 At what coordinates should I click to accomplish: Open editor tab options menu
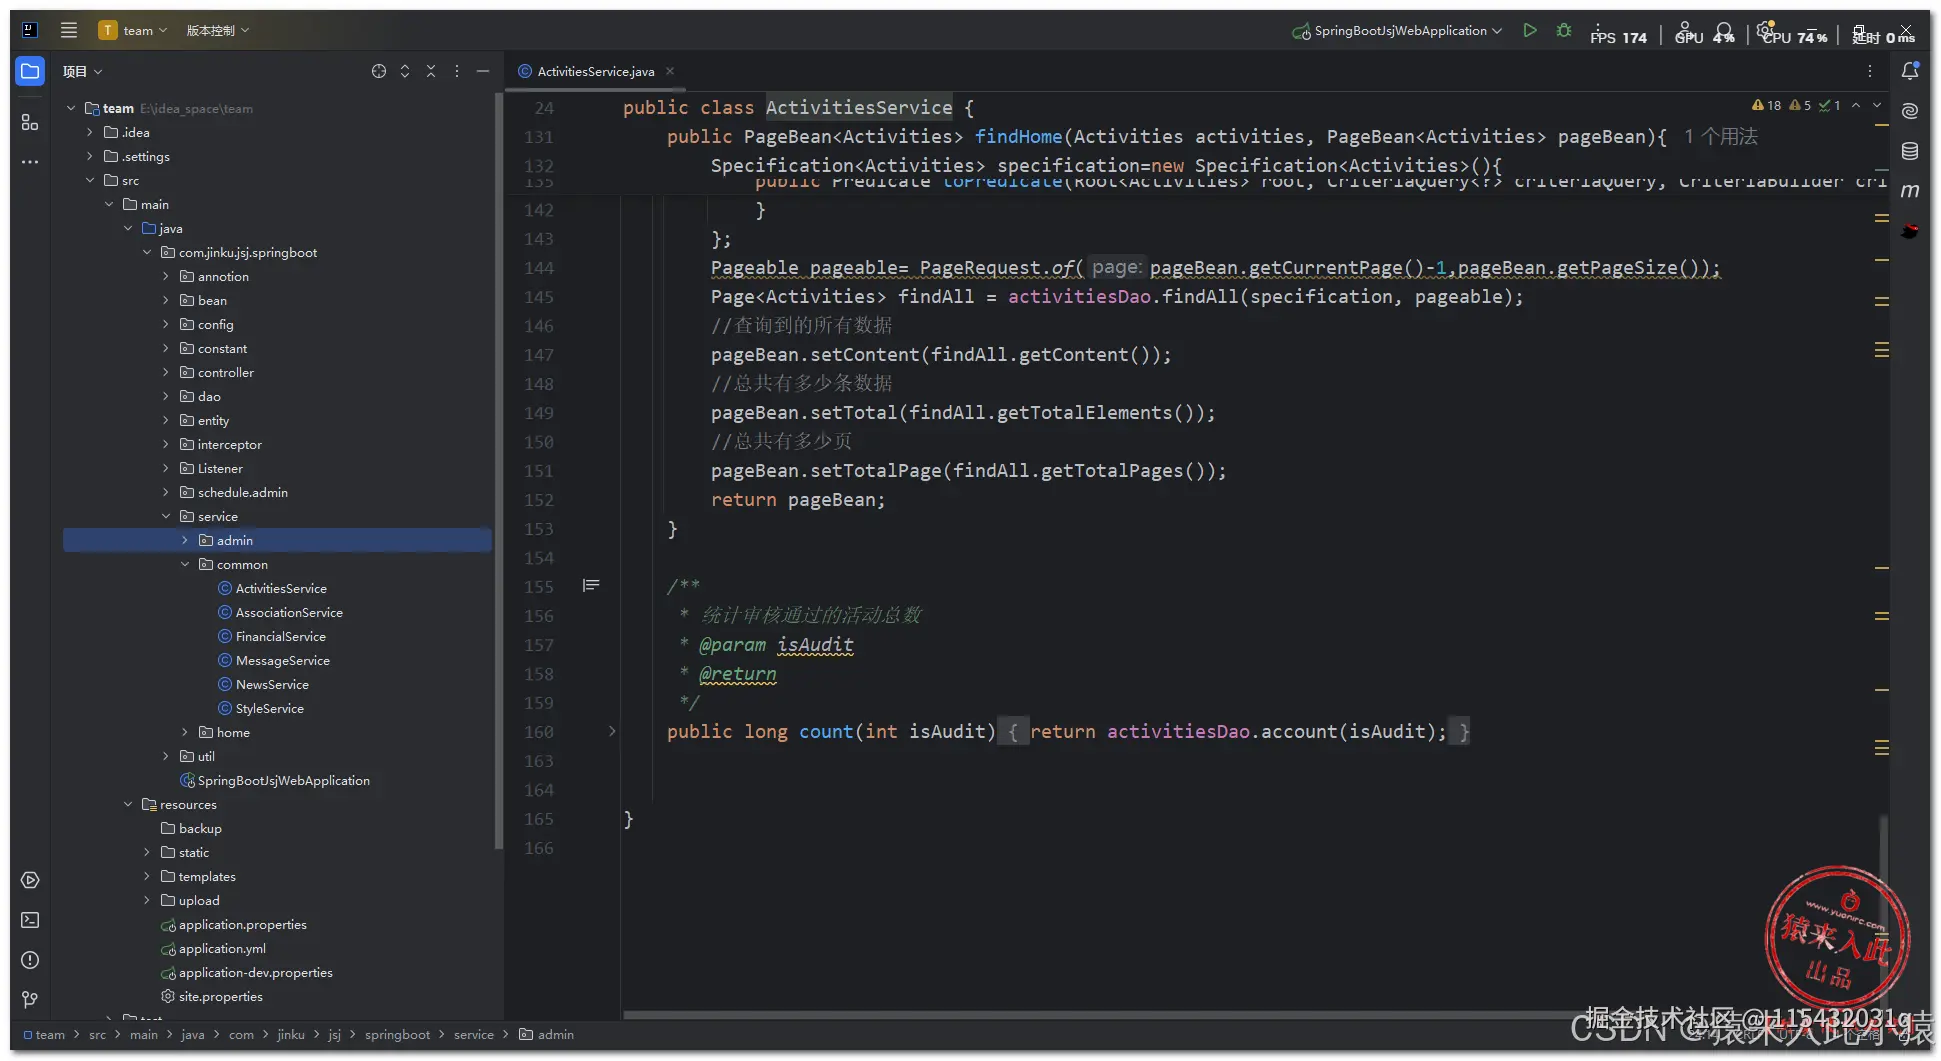point(1870,71)
